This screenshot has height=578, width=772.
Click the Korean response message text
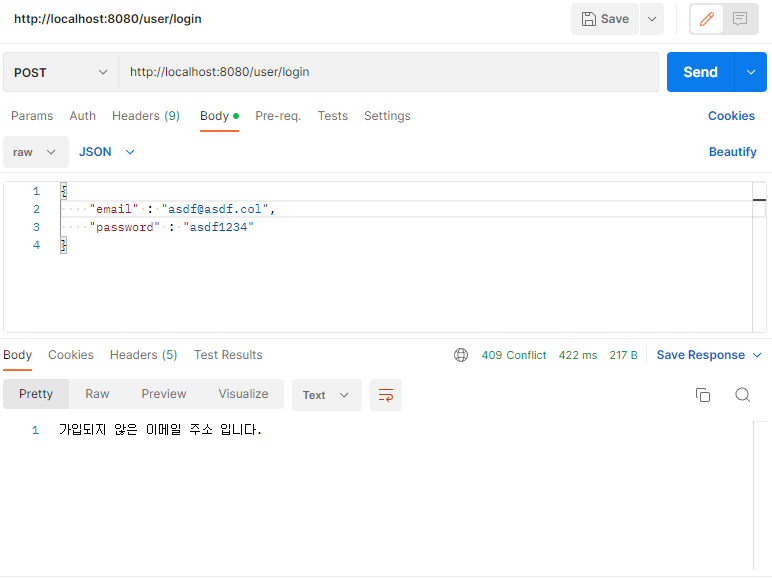pyautogui.click(x=160, y=430)
